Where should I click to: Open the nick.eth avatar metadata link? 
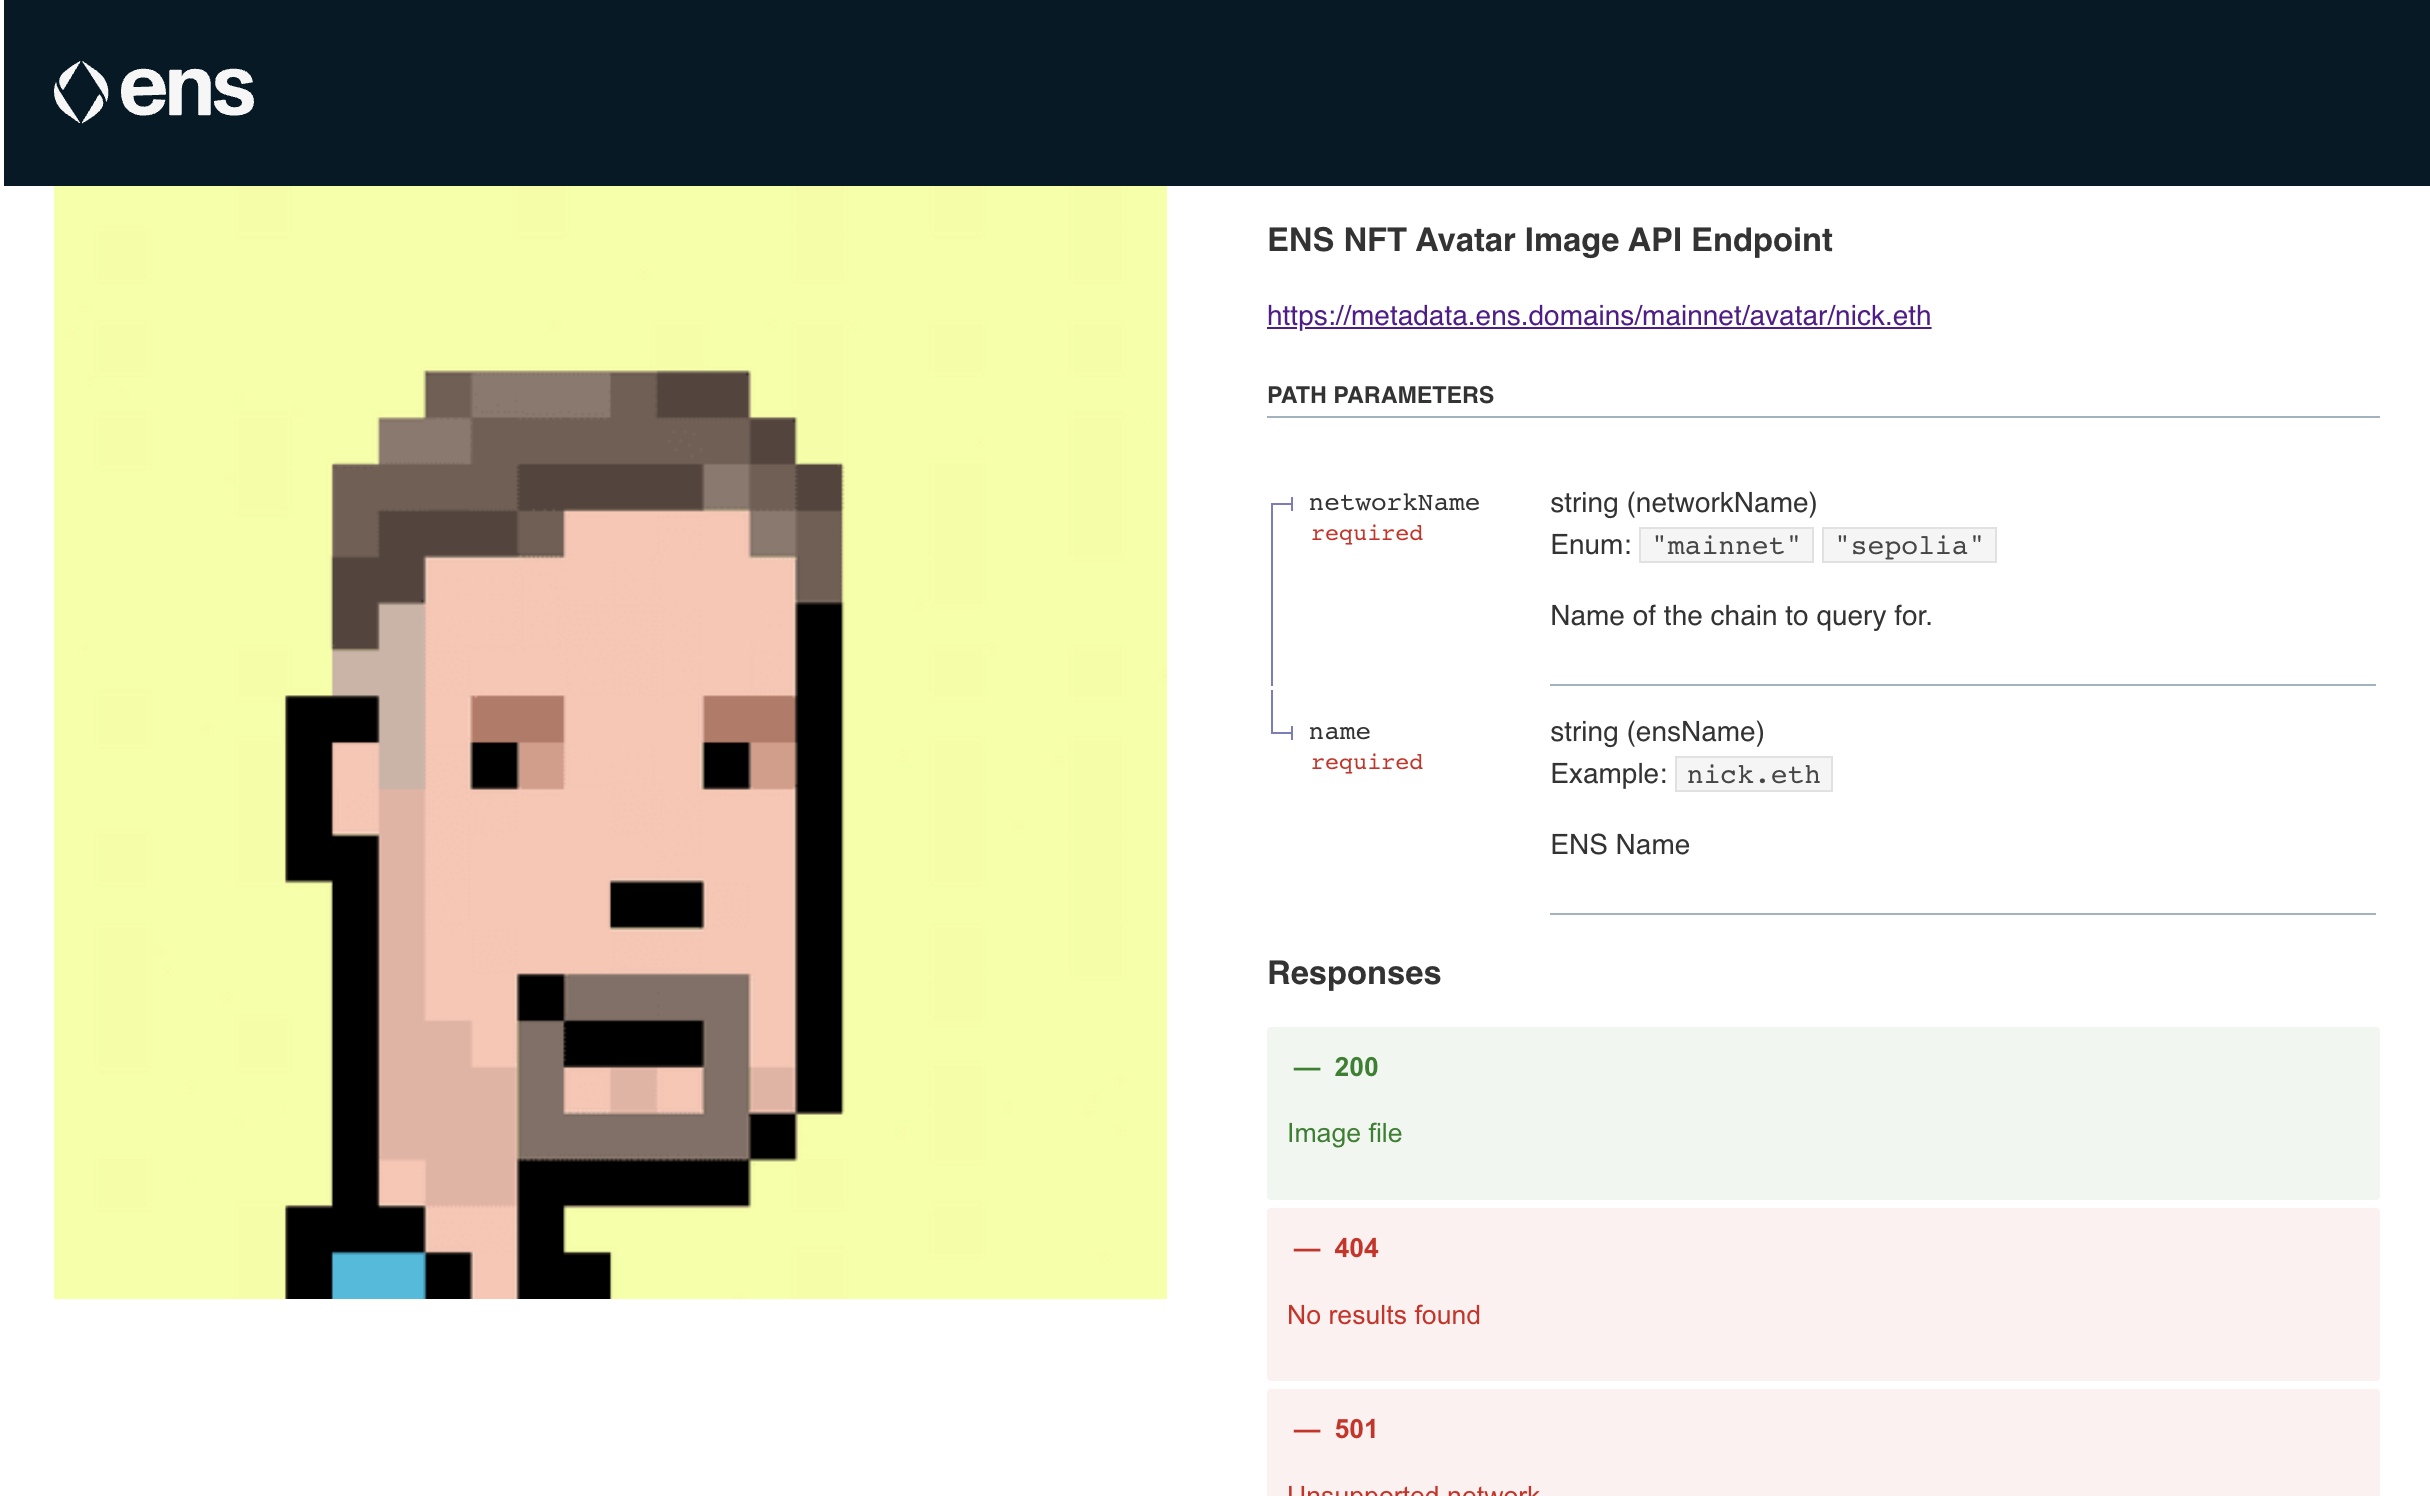[1597, 316]
